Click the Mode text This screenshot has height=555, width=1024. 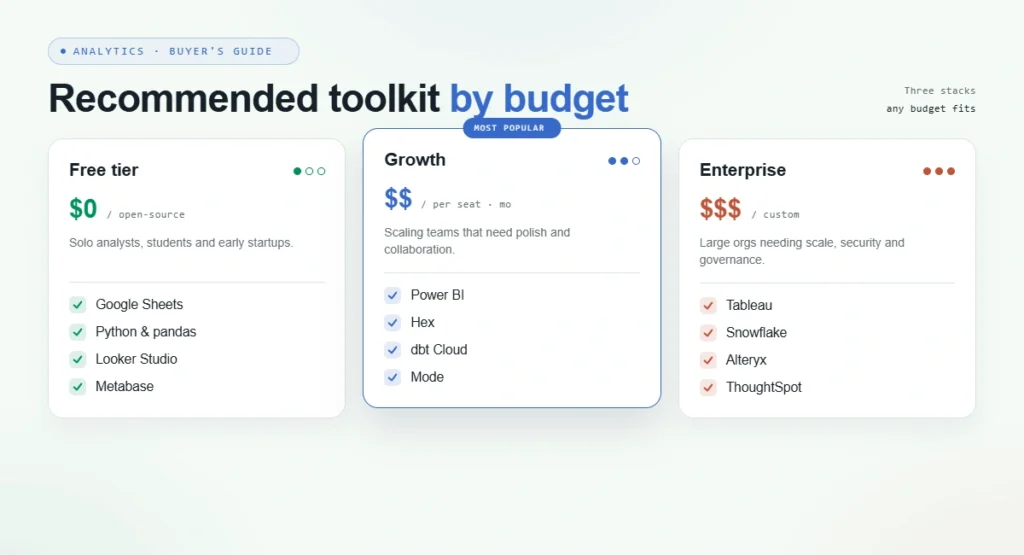pos(427,377)
